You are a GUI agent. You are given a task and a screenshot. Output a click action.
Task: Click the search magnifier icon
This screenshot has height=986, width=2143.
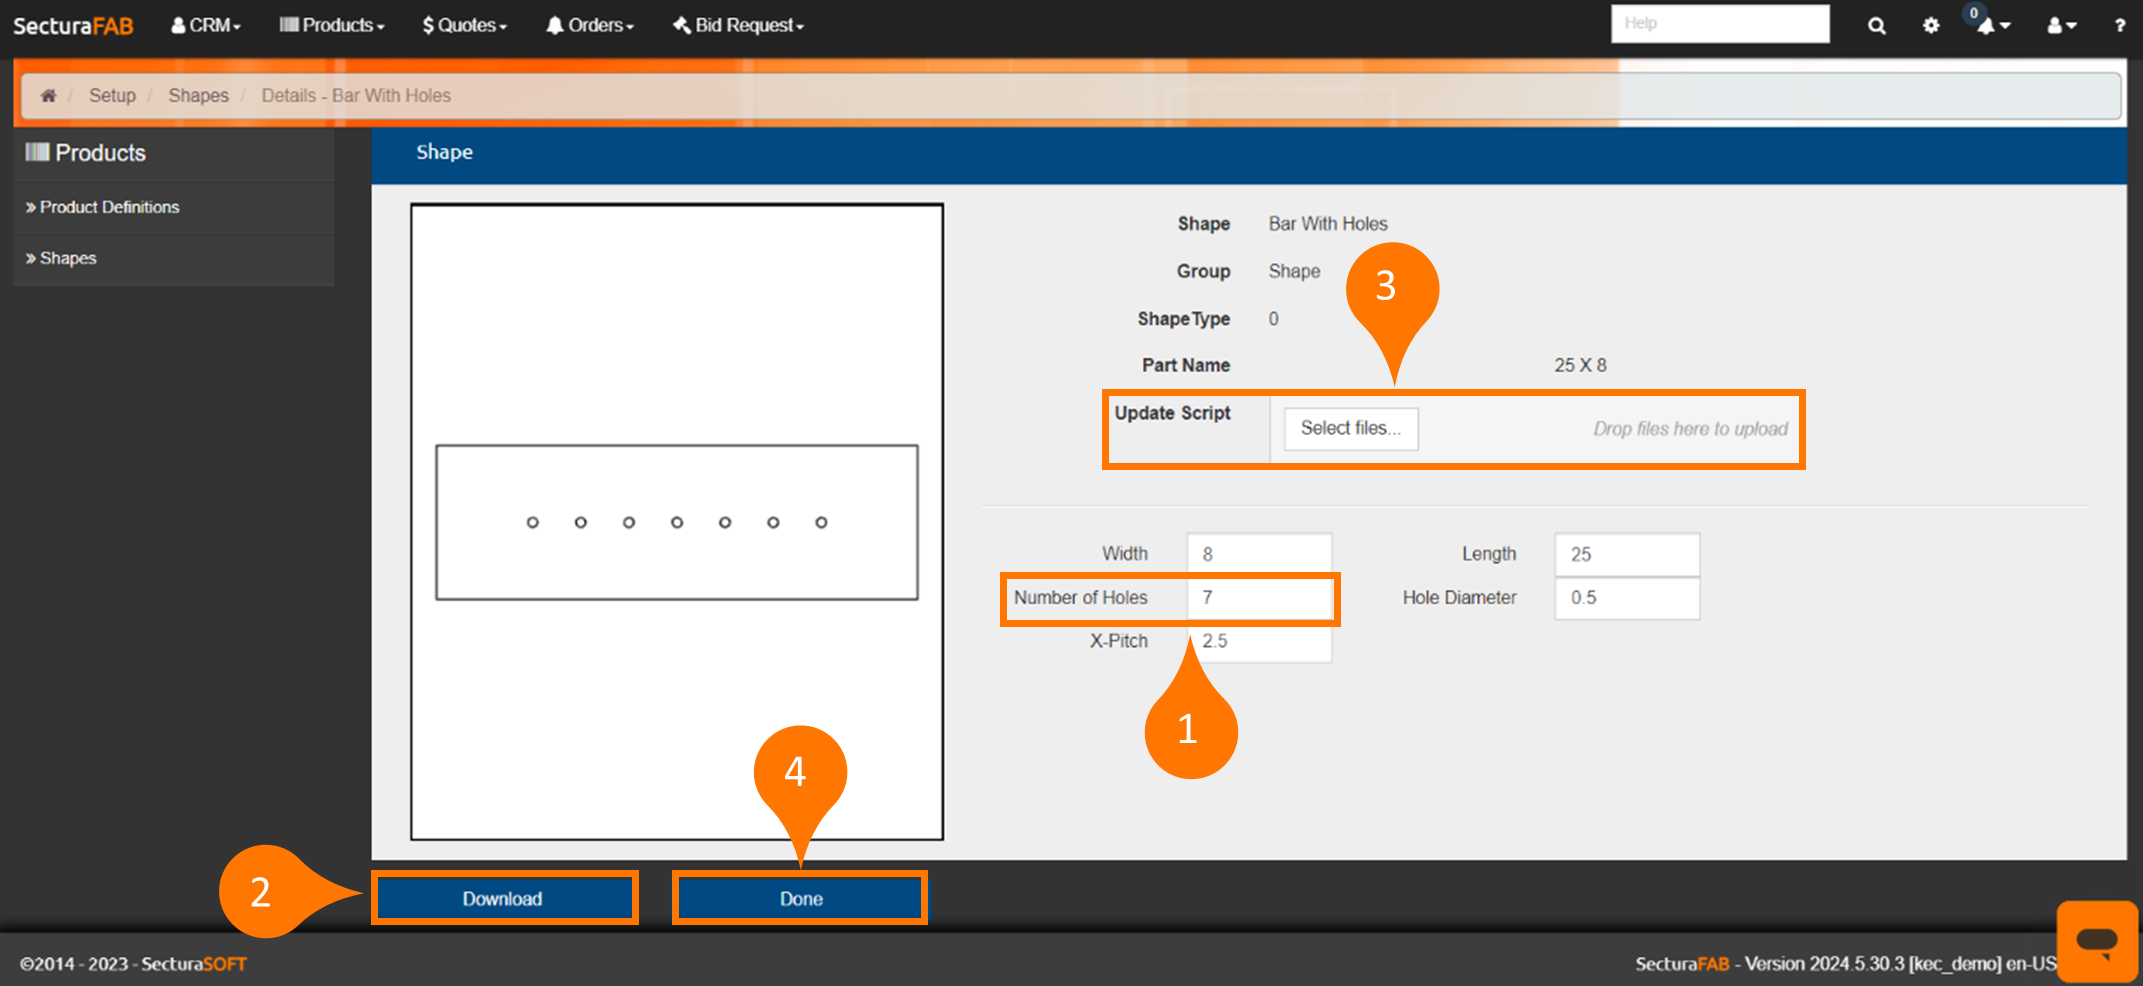click(x=1876, y=26)
